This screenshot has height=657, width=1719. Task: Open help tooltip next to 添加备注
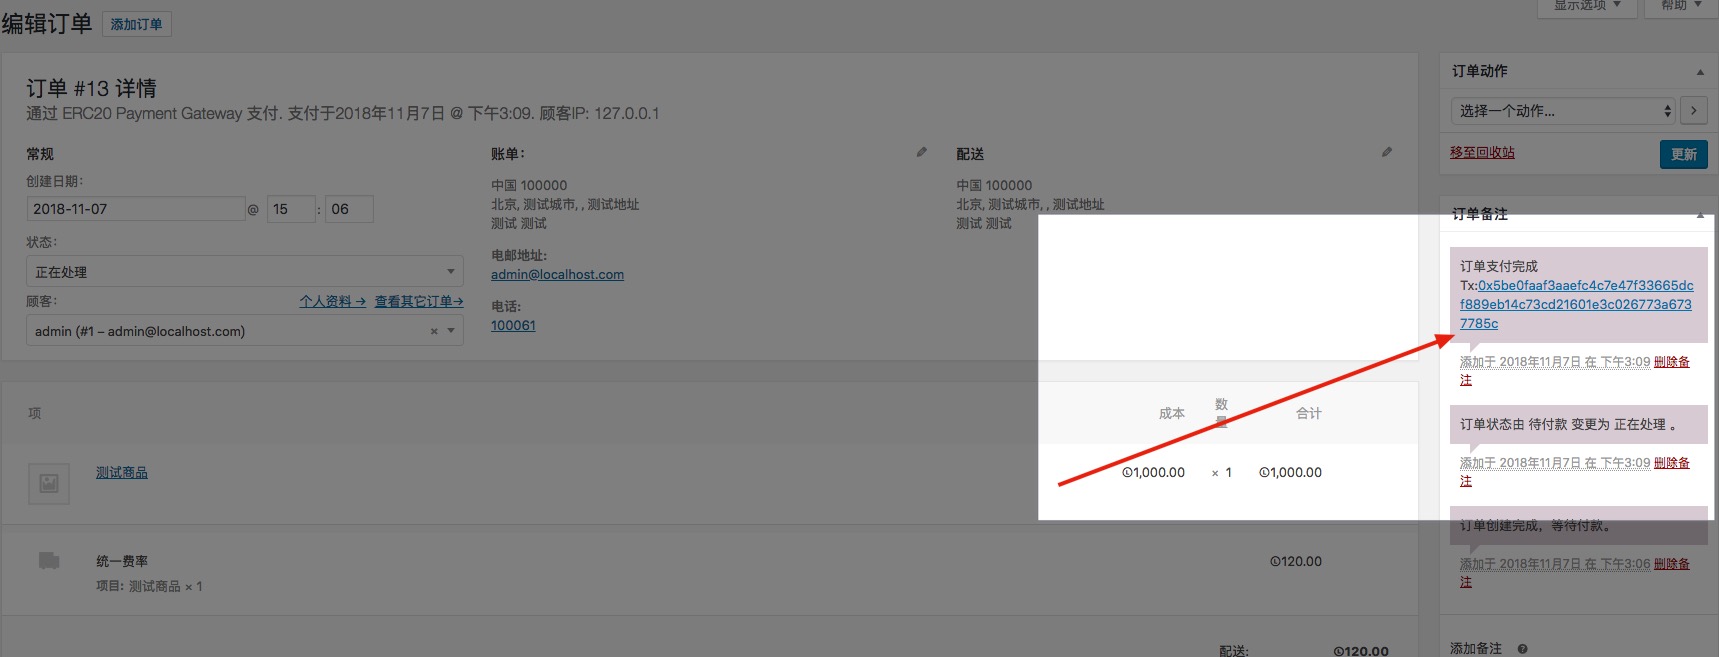coord(1522,649)
